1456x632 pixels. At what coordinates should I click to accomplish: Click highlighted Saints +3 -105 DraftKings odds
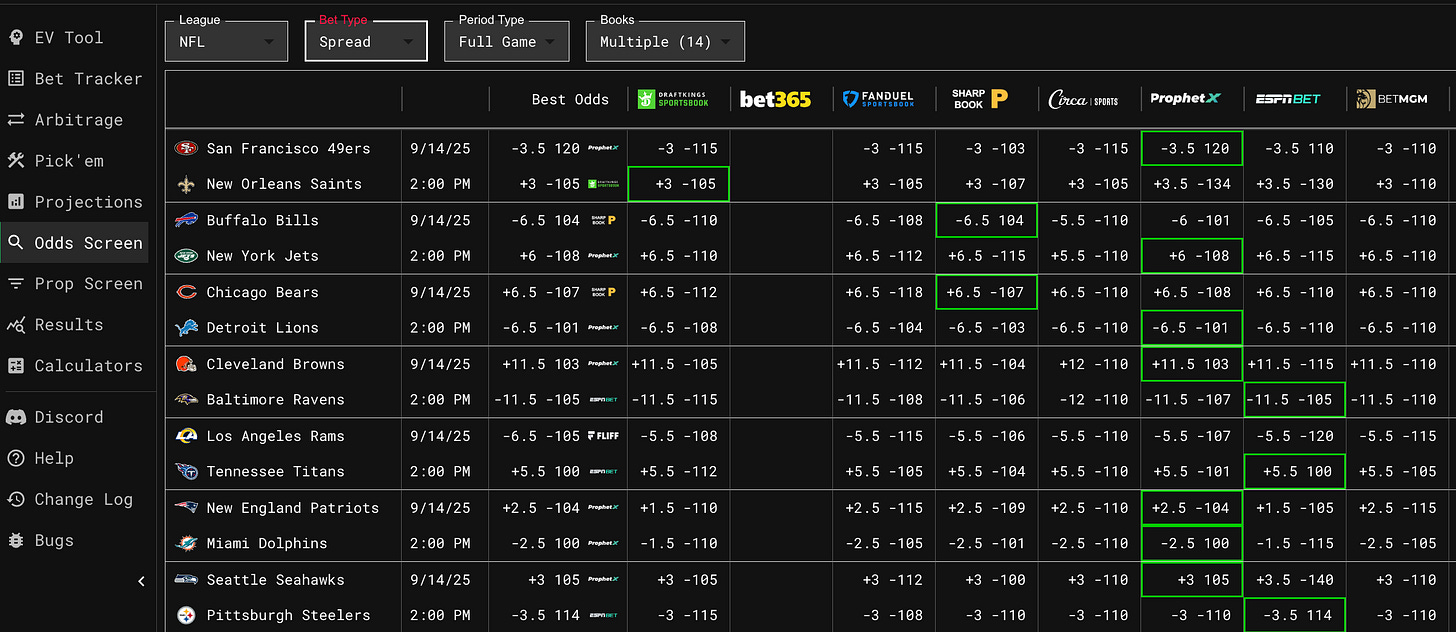coord(679,184)
